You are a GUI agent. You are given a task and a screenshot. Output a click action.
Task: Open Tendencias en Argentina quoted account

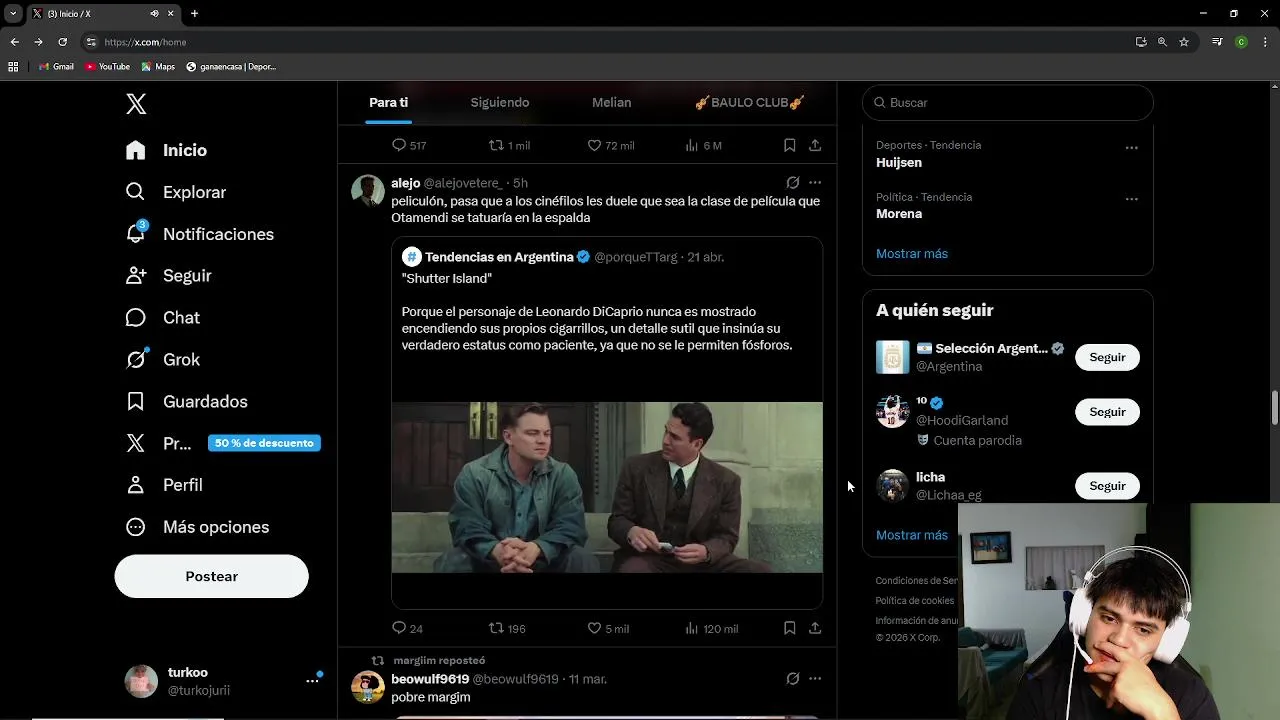pyautogui.click(x=499, y=257)
